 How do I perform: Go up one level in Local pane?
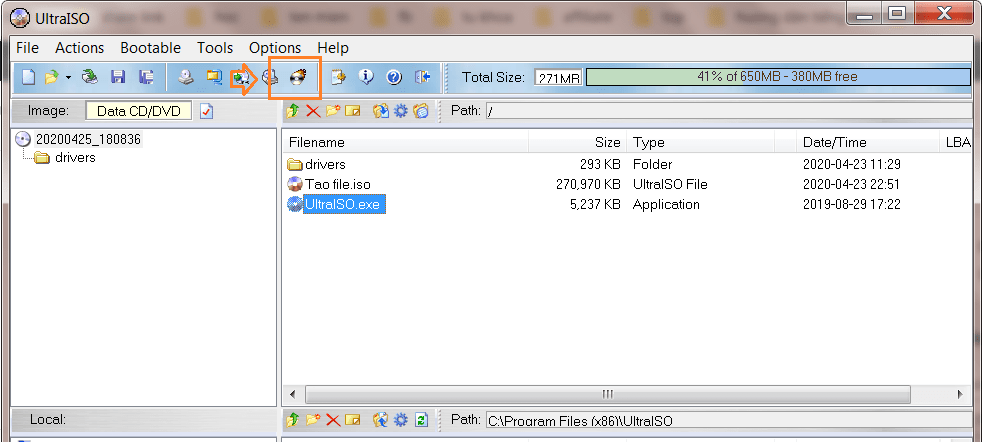pos(292,419)
